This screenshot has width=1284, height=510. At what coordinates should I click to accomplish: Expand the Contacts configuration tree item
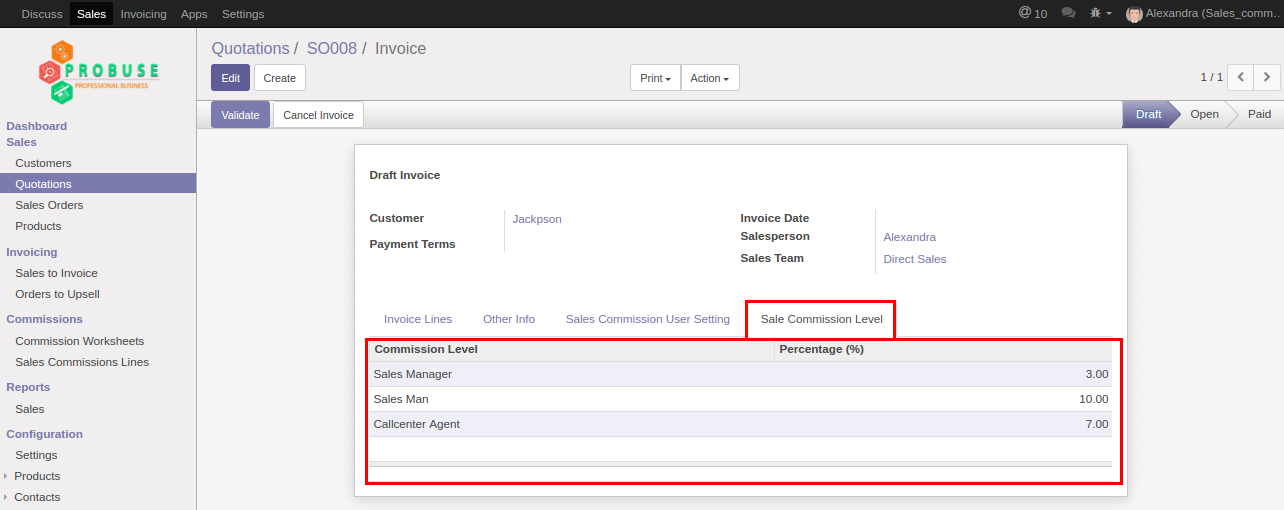pos(6,497)
